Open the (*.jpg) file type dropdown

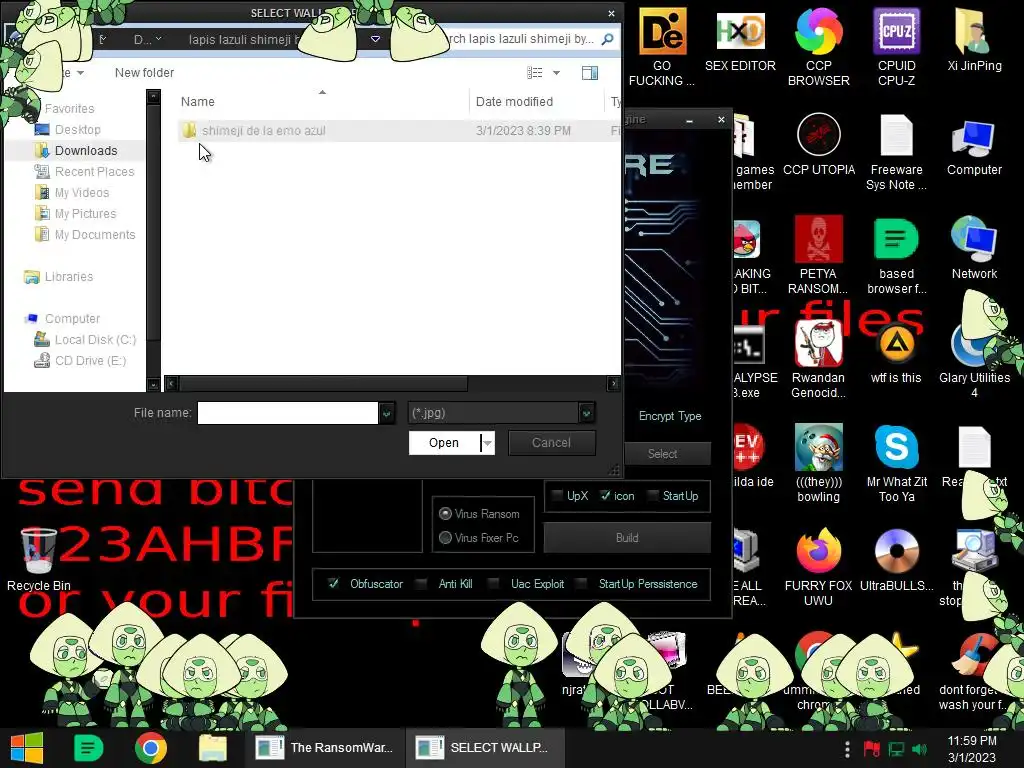tap(586, 413)
